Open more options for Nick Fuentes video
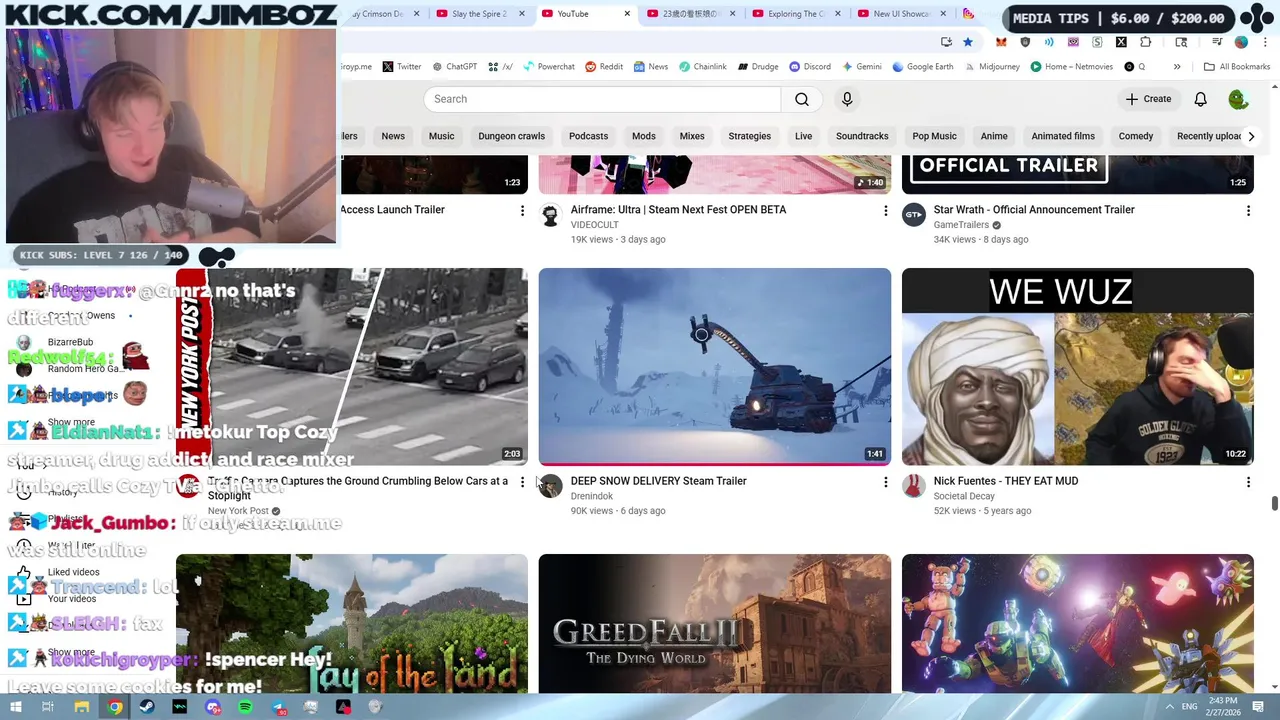The width and height of the screenshot is (1280, 720). tap(1248, 482)
